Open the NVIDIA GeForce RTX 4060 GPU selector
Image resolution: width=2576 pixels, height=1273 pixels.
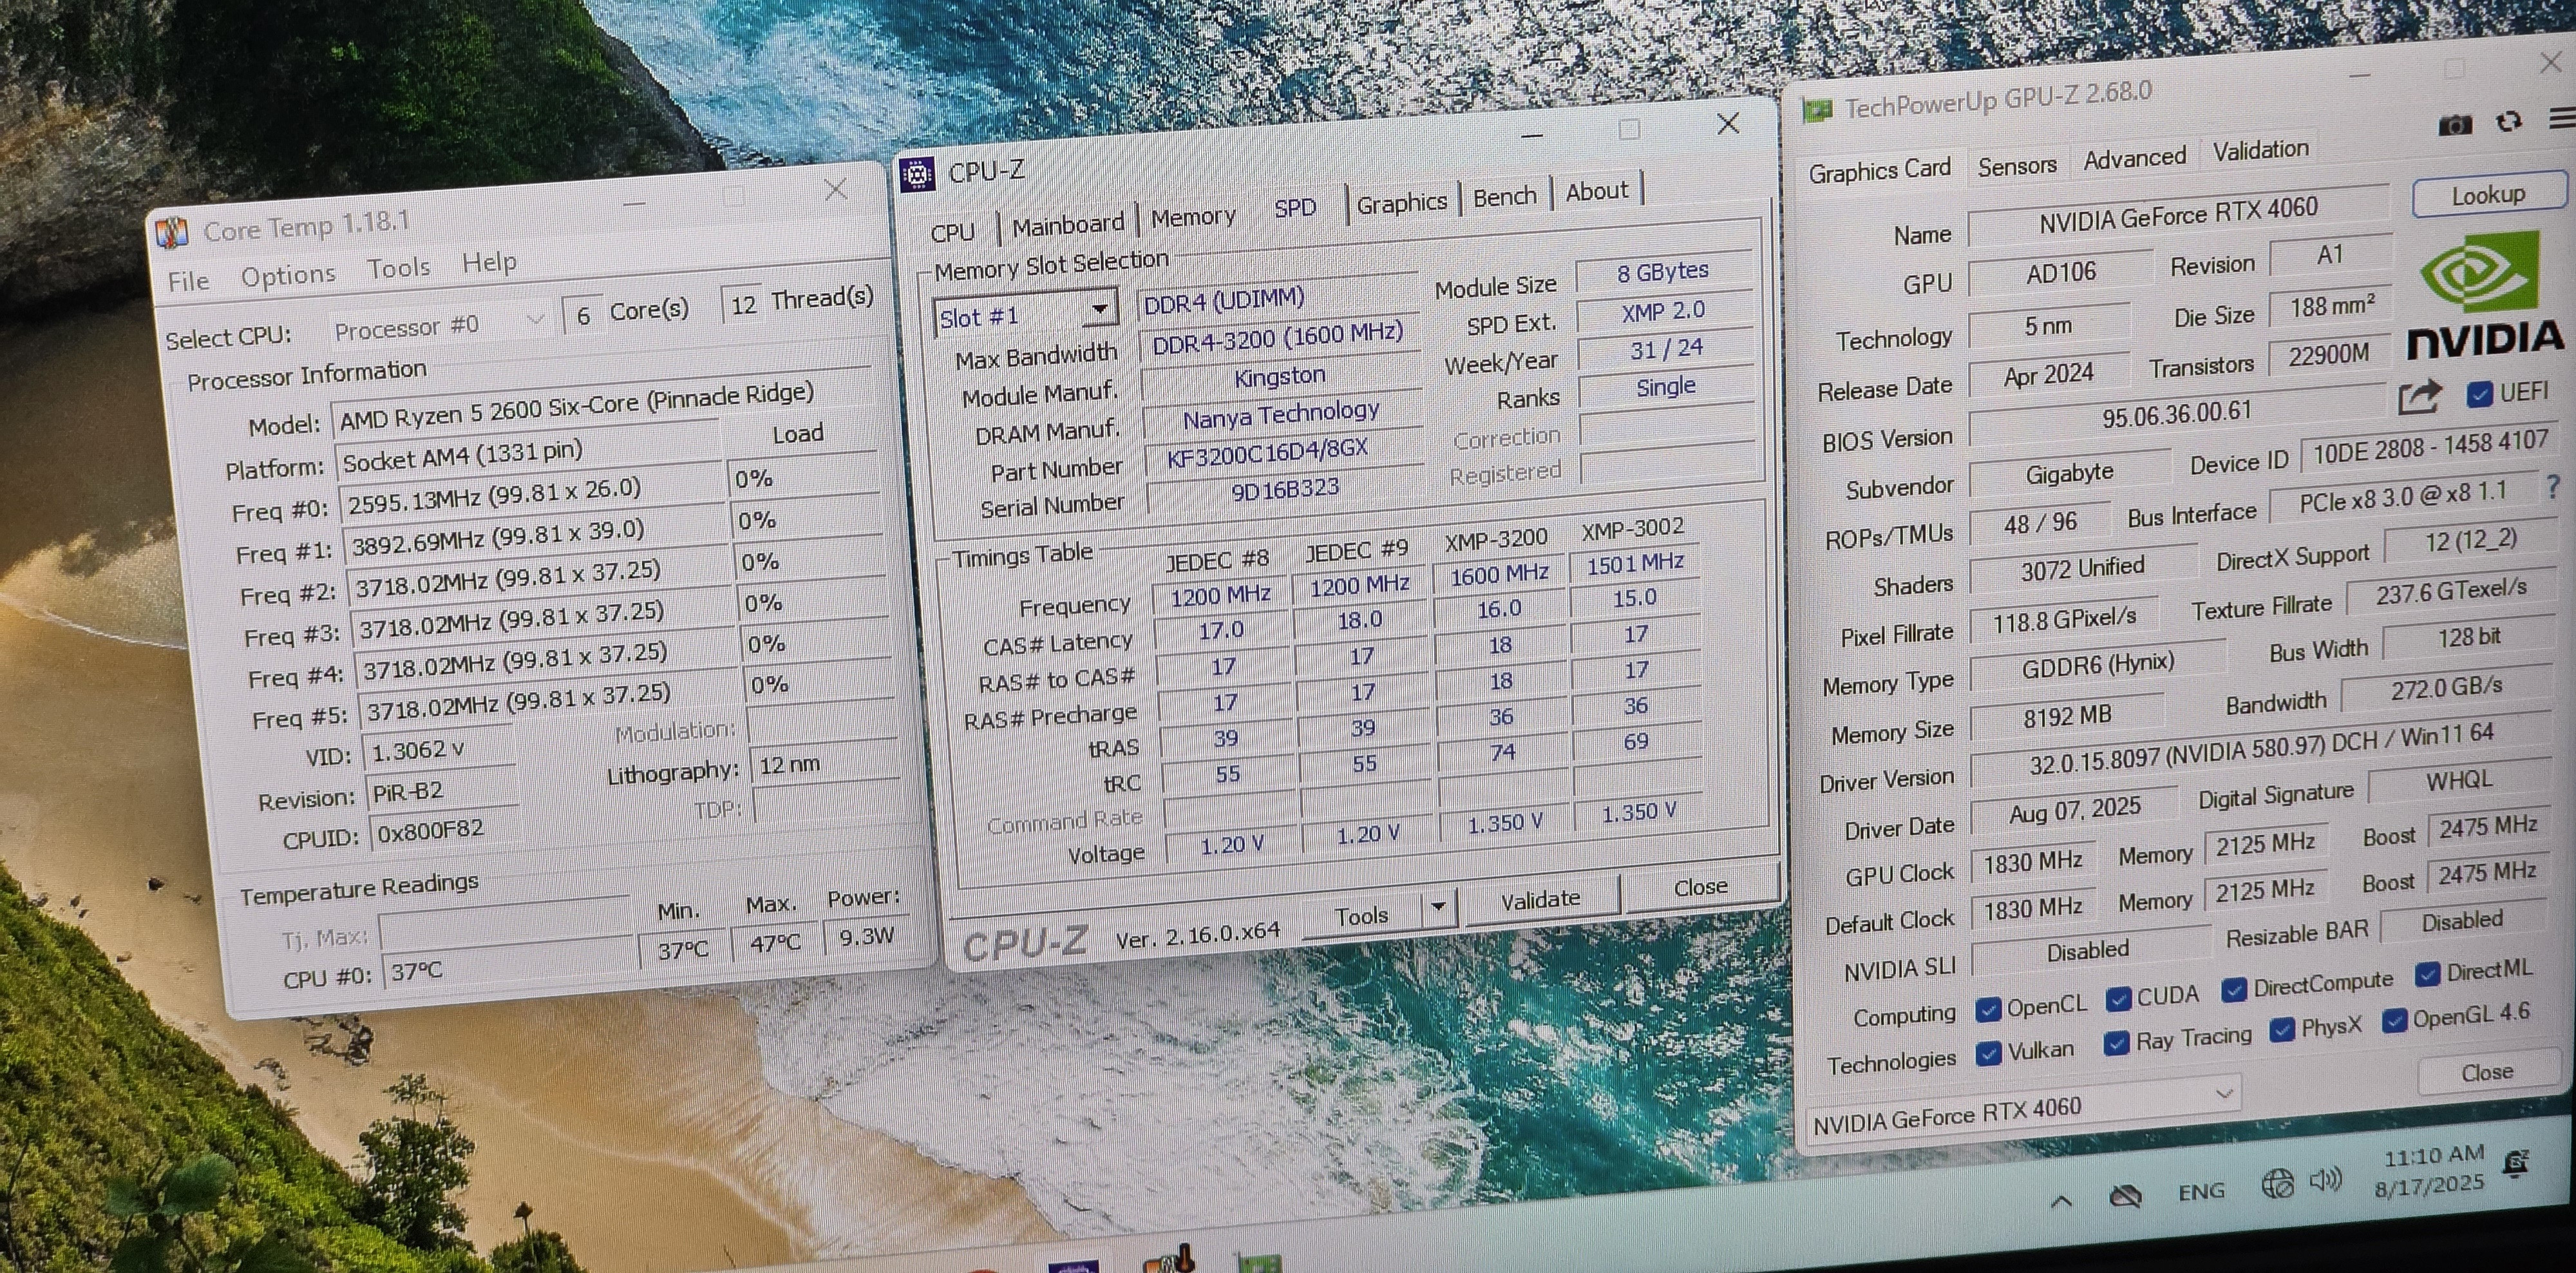[2025, 1109]
